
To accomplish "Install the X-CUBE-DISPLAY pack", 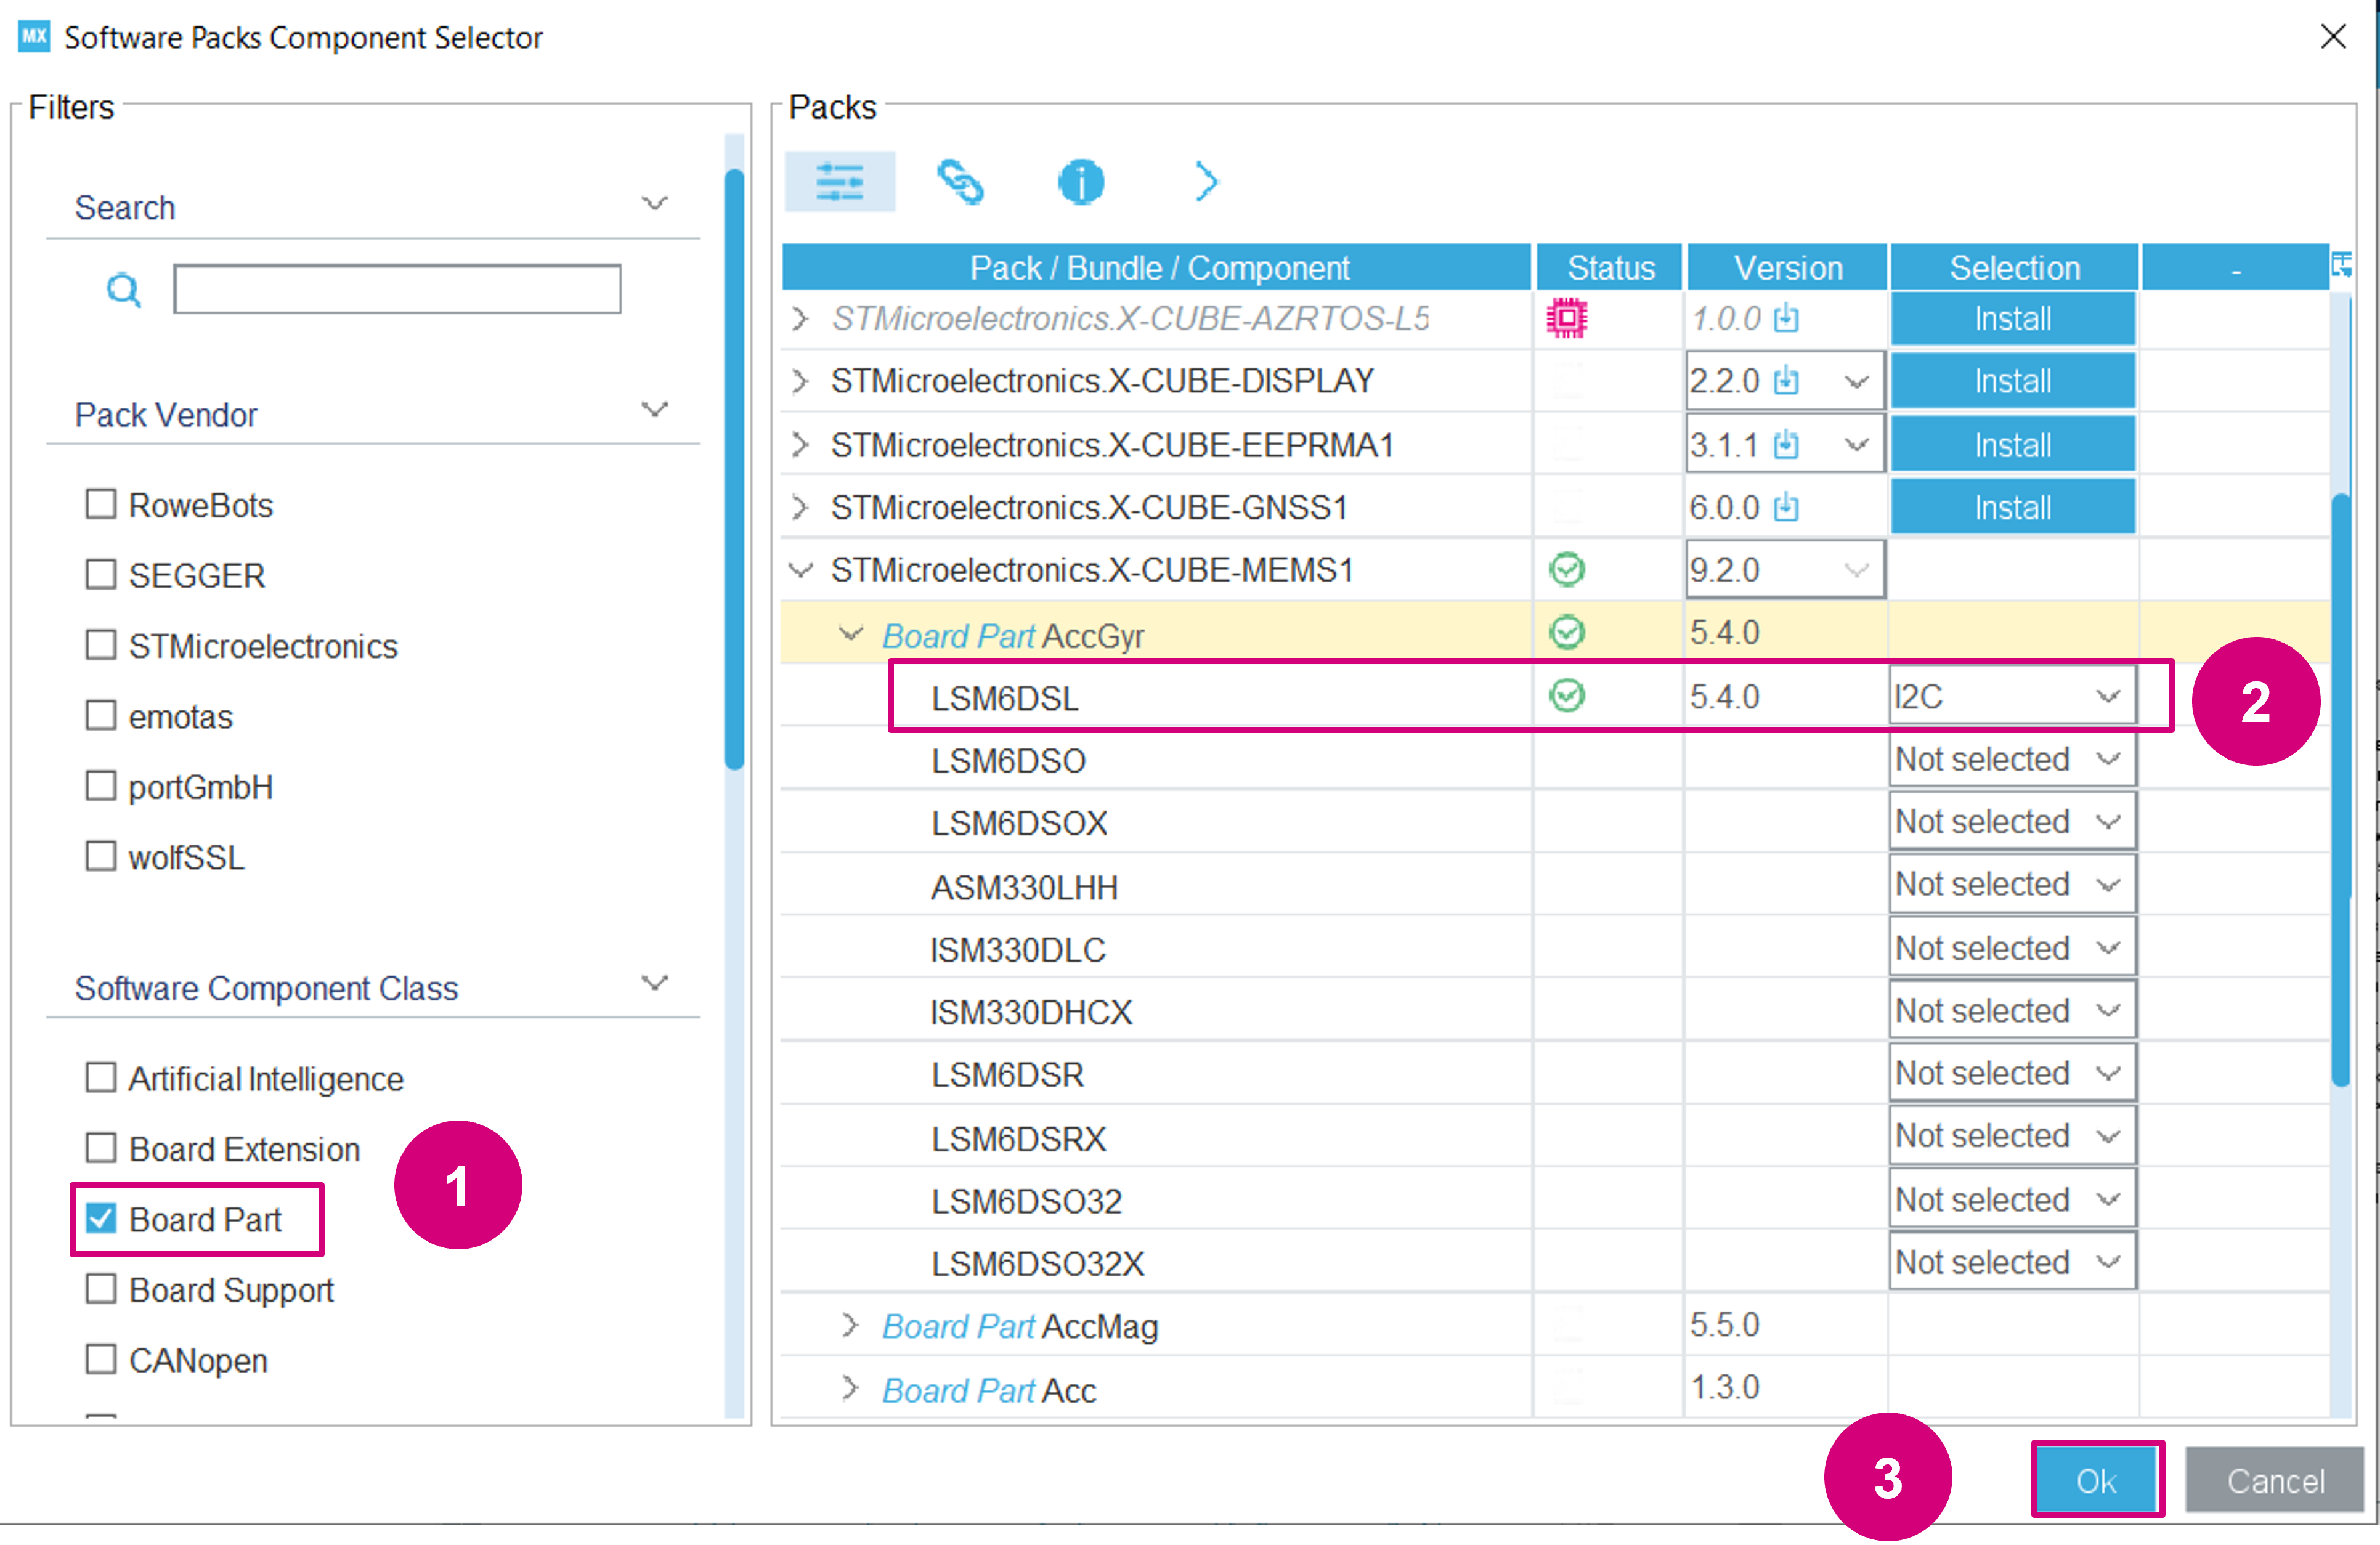I will coord(2012,381).
